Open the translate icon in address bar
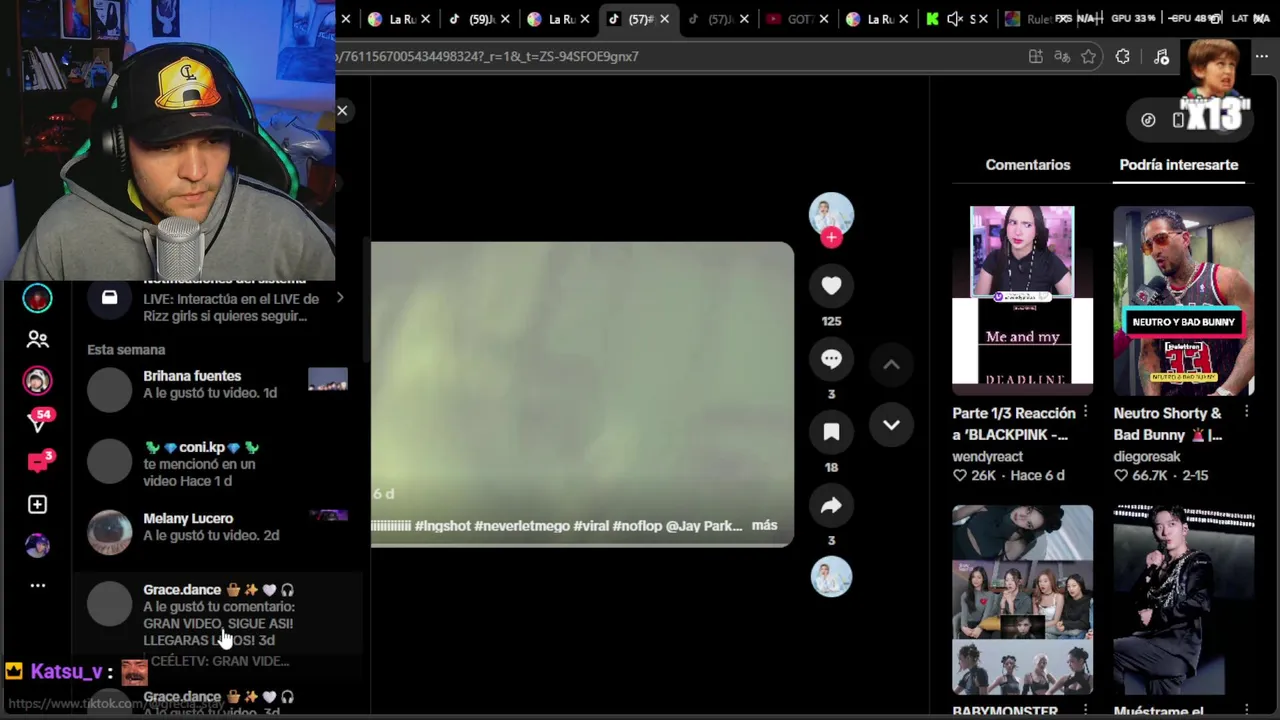 1062,57
